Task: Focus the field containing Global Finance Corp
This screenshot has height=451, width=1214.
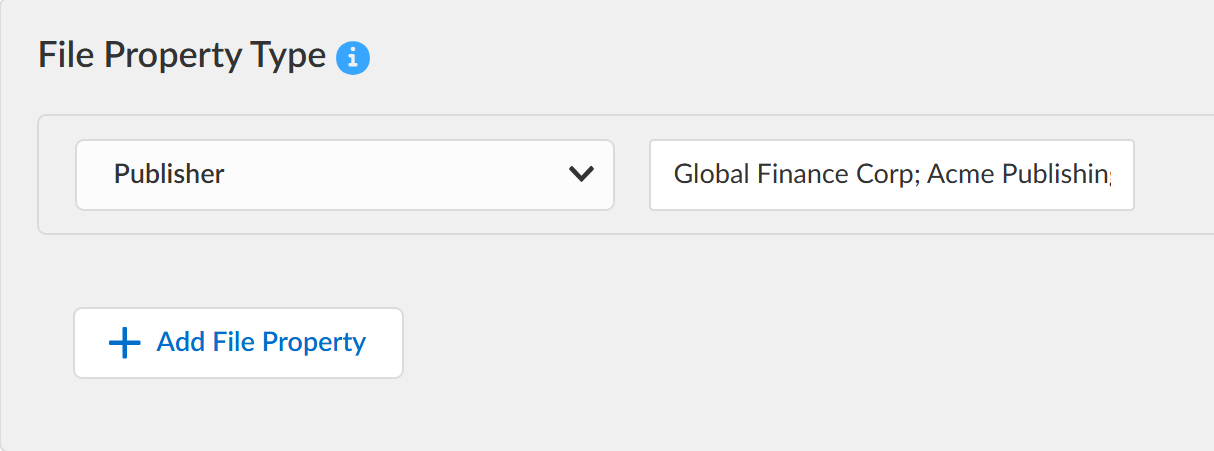Action: coord(891,175)
